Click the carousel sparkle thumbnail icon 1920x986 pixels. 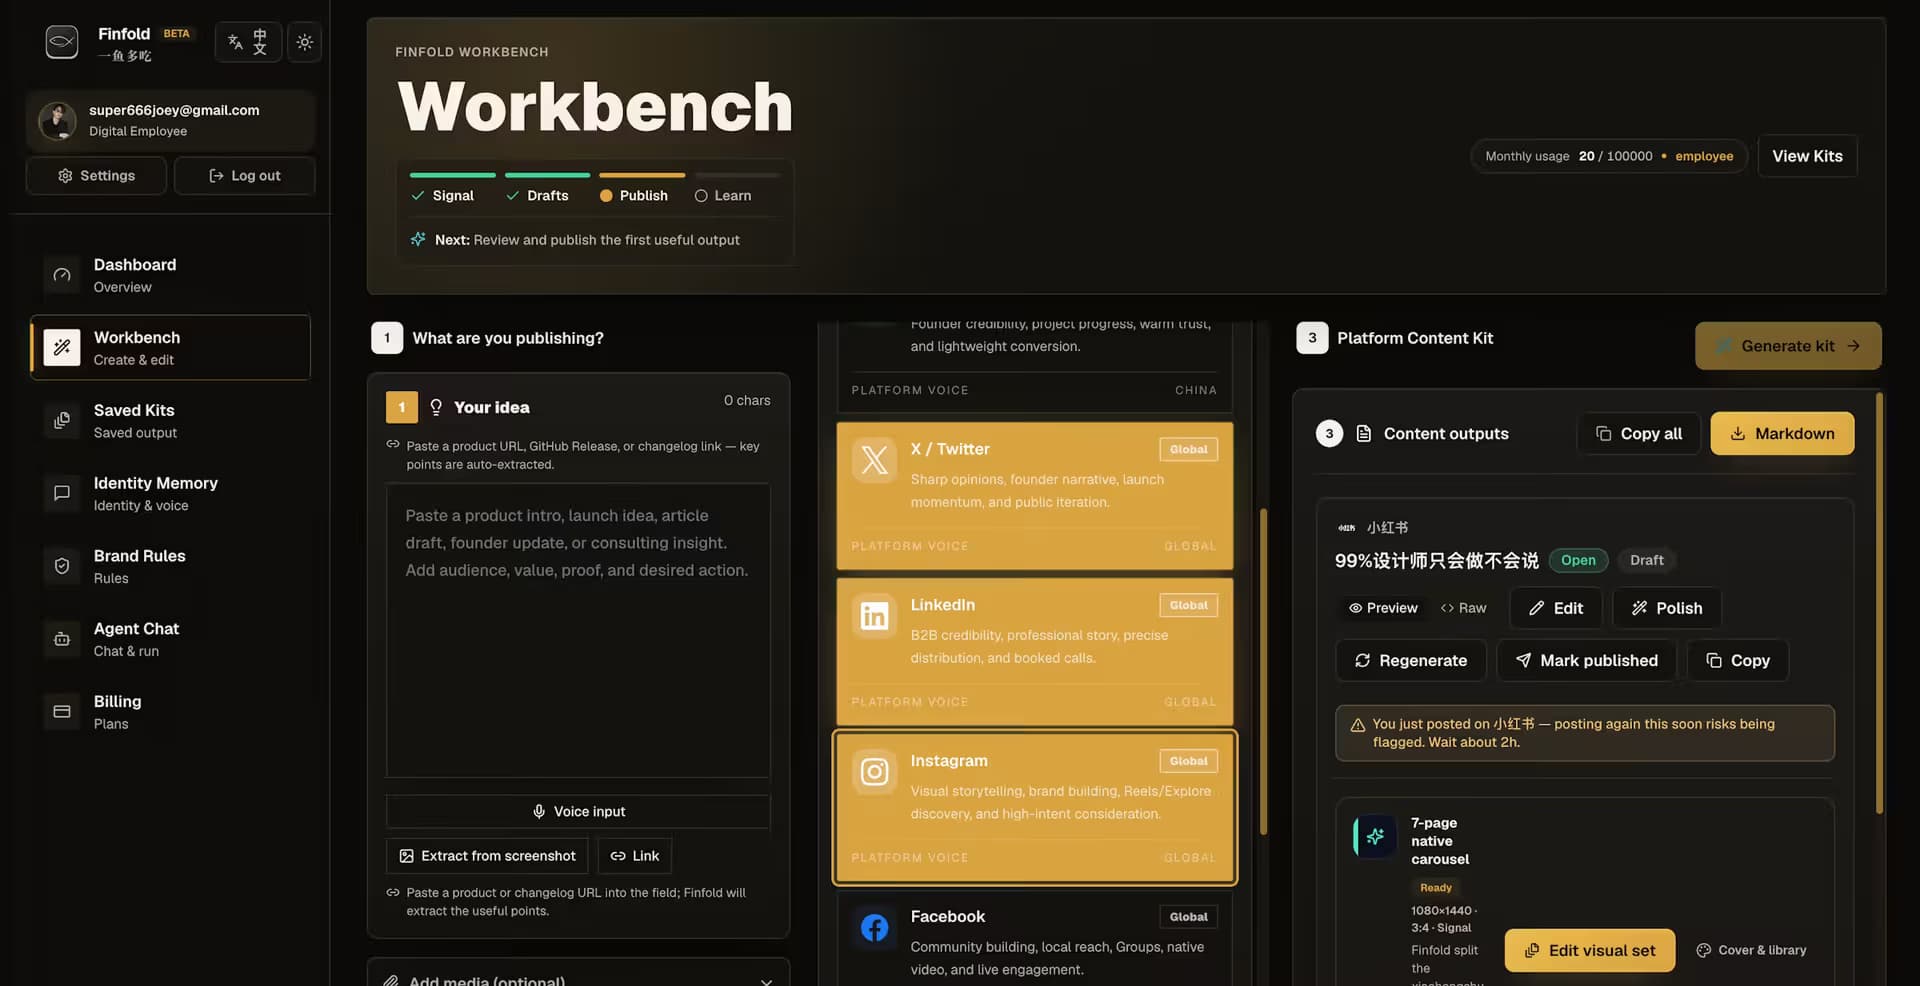[1375, 837]
